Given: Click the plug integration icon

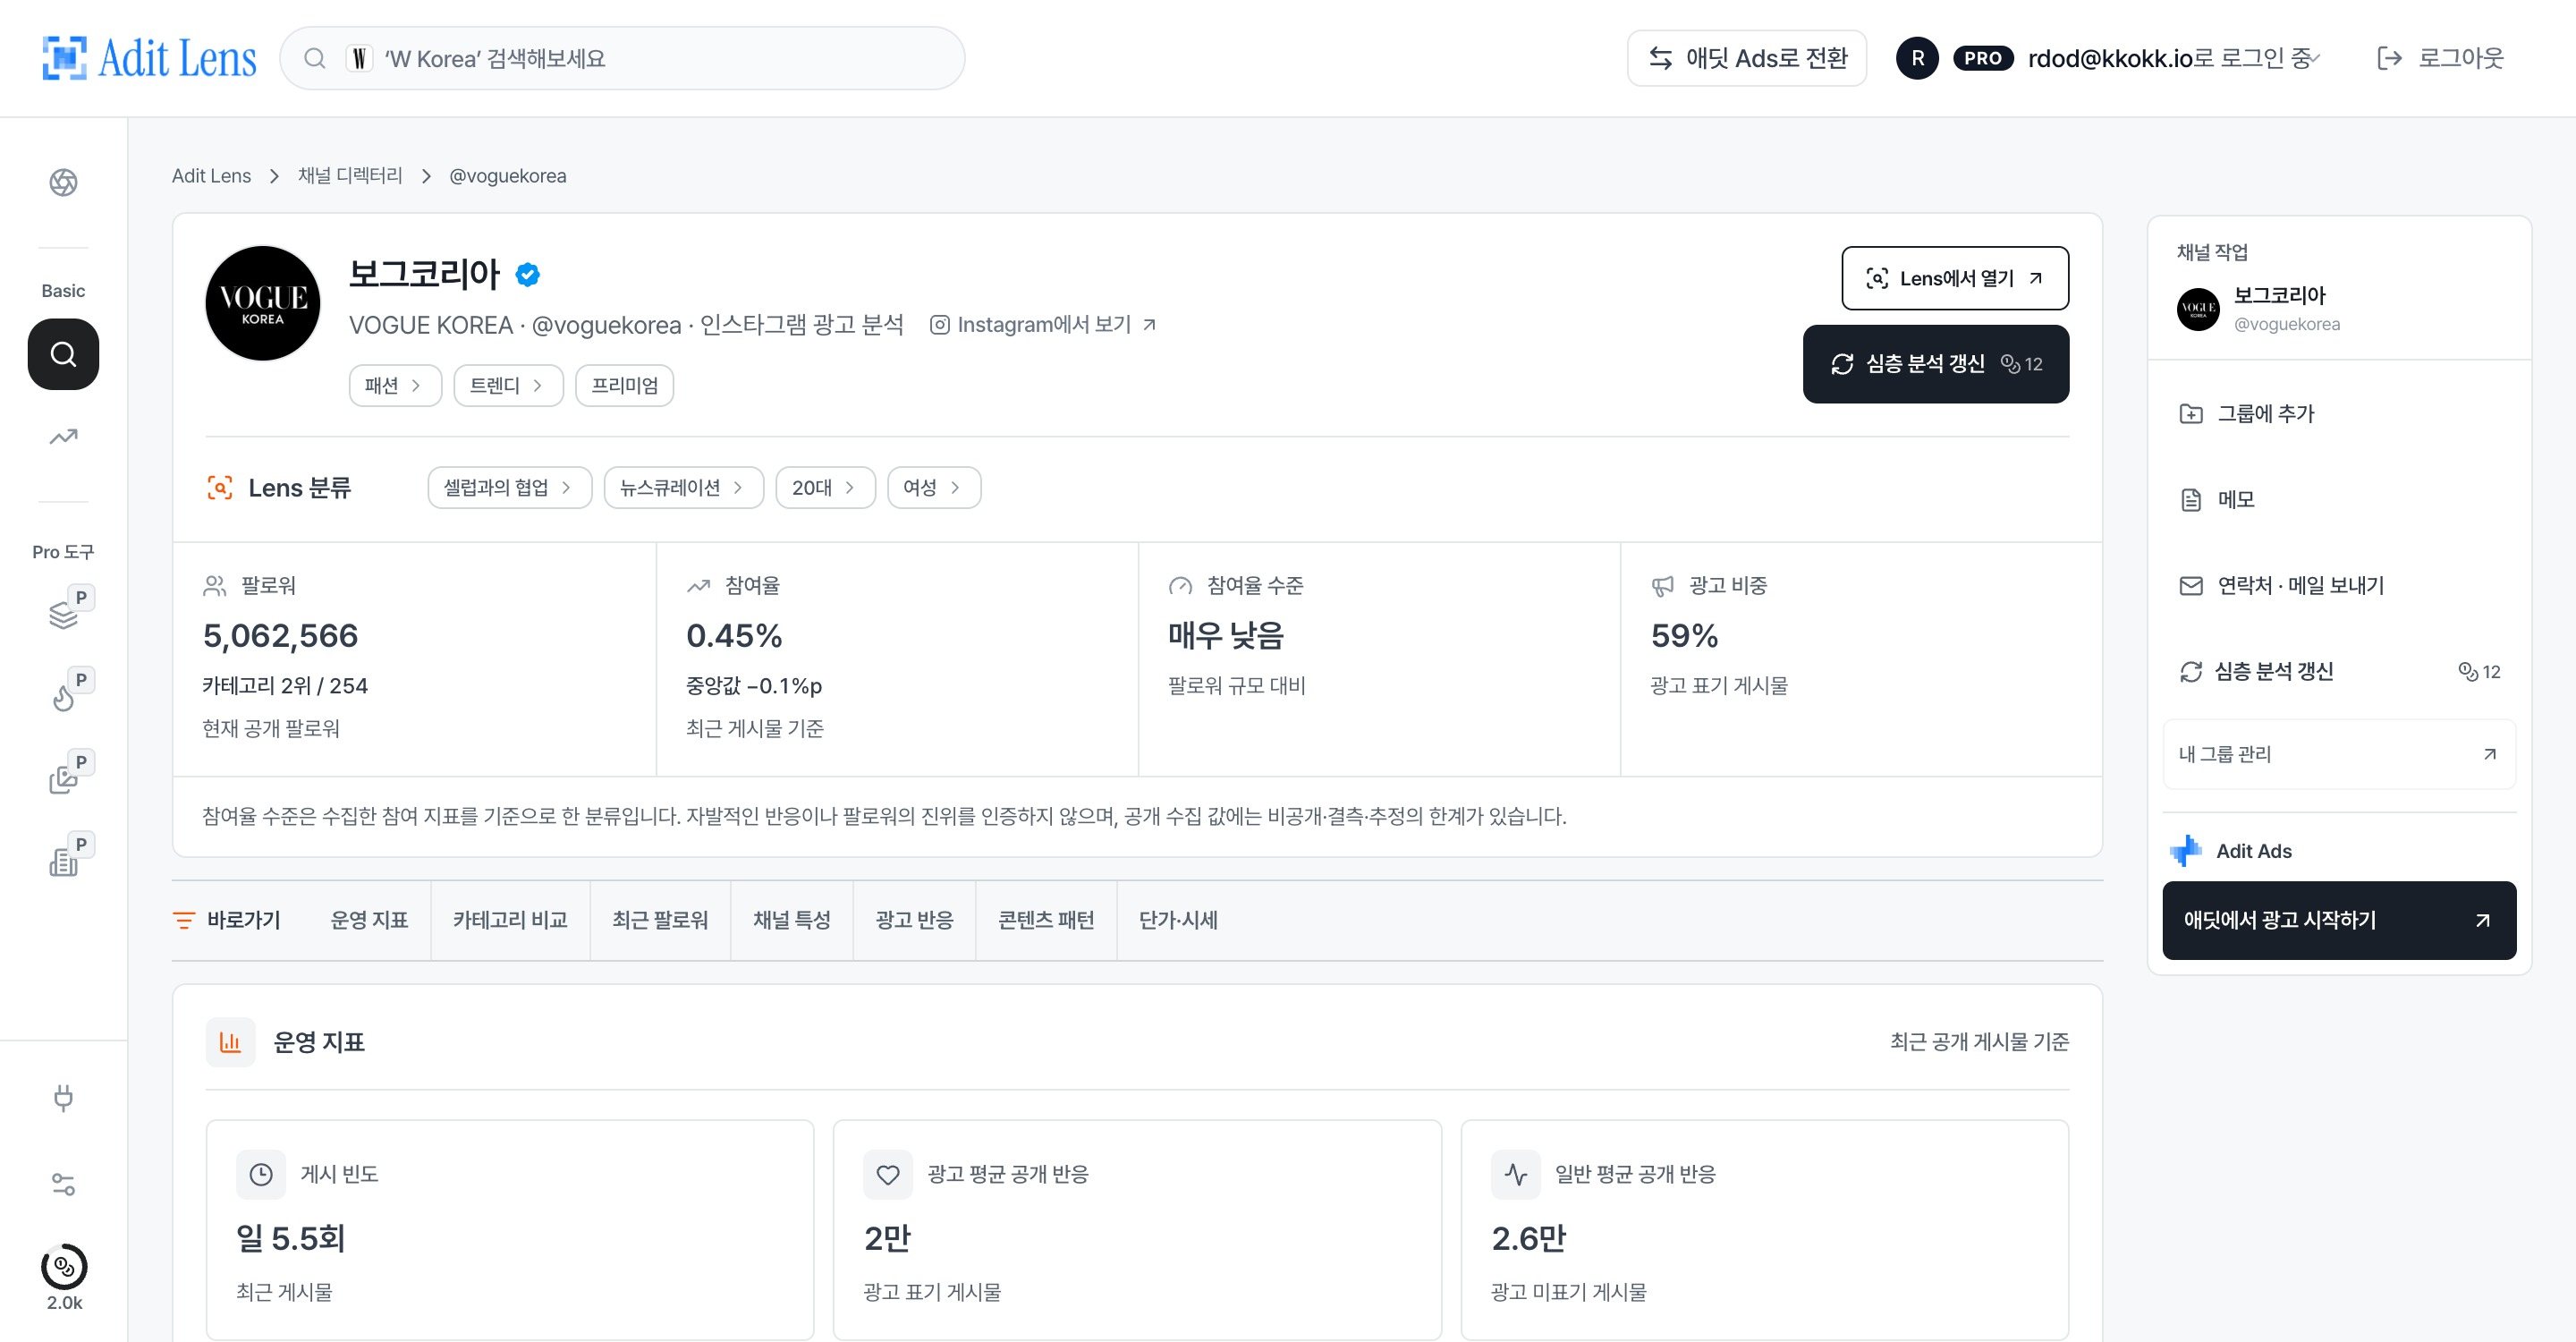Looking at the screenshot, I should [63, 1098].
